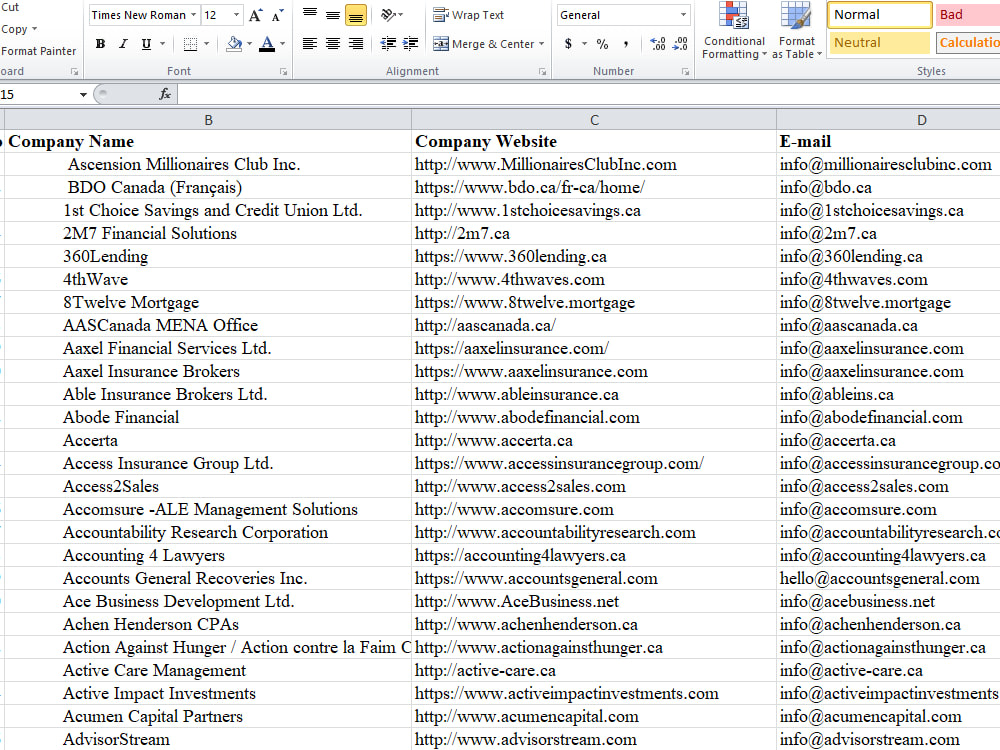Increase cell indent

point(410,43)
